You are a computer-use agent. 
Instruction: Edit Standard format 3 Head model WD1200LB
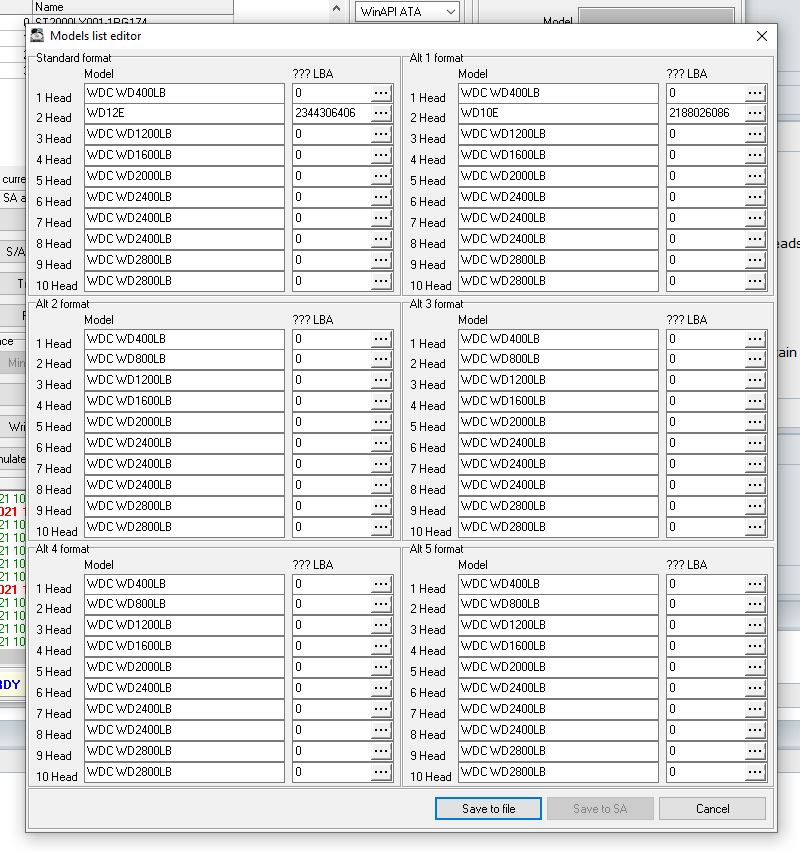coord(184,134)
